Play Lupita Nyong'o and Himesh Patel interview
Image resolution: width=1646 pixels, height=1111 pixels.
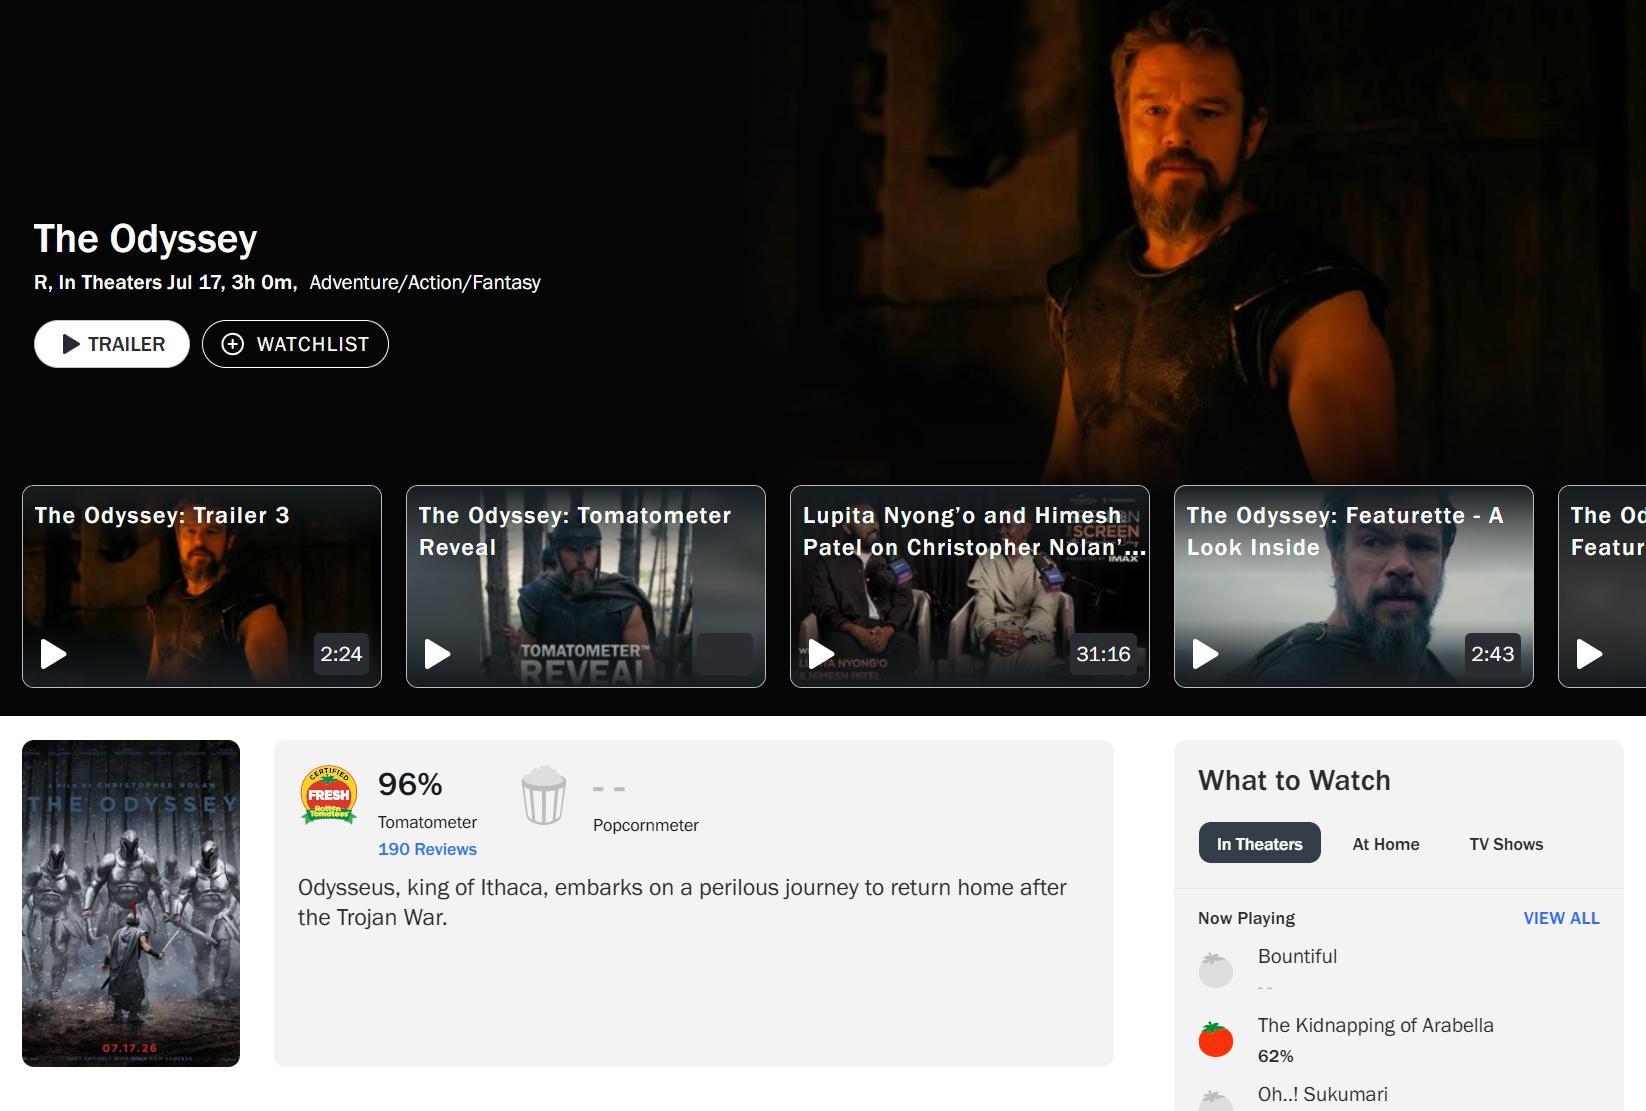[x=821, y=654]
